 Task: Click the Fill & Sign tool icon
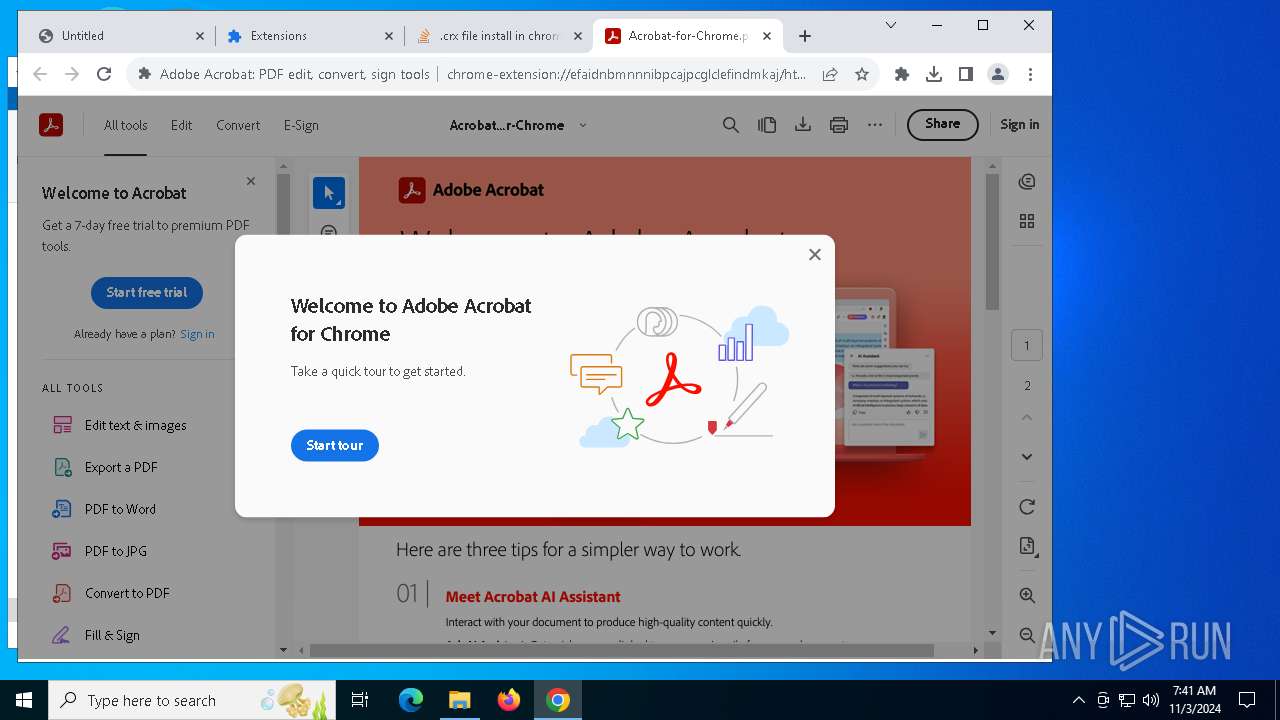[63, 635]
